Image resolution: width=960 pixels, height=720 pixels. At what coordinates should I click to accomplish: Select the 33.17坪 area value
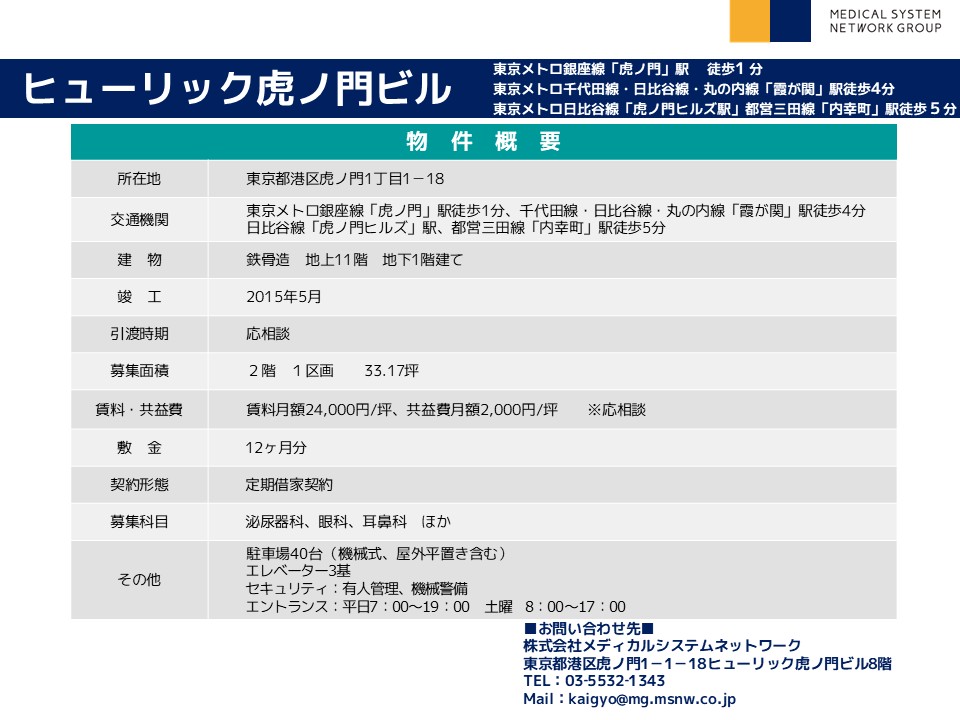tap(391, 371)
